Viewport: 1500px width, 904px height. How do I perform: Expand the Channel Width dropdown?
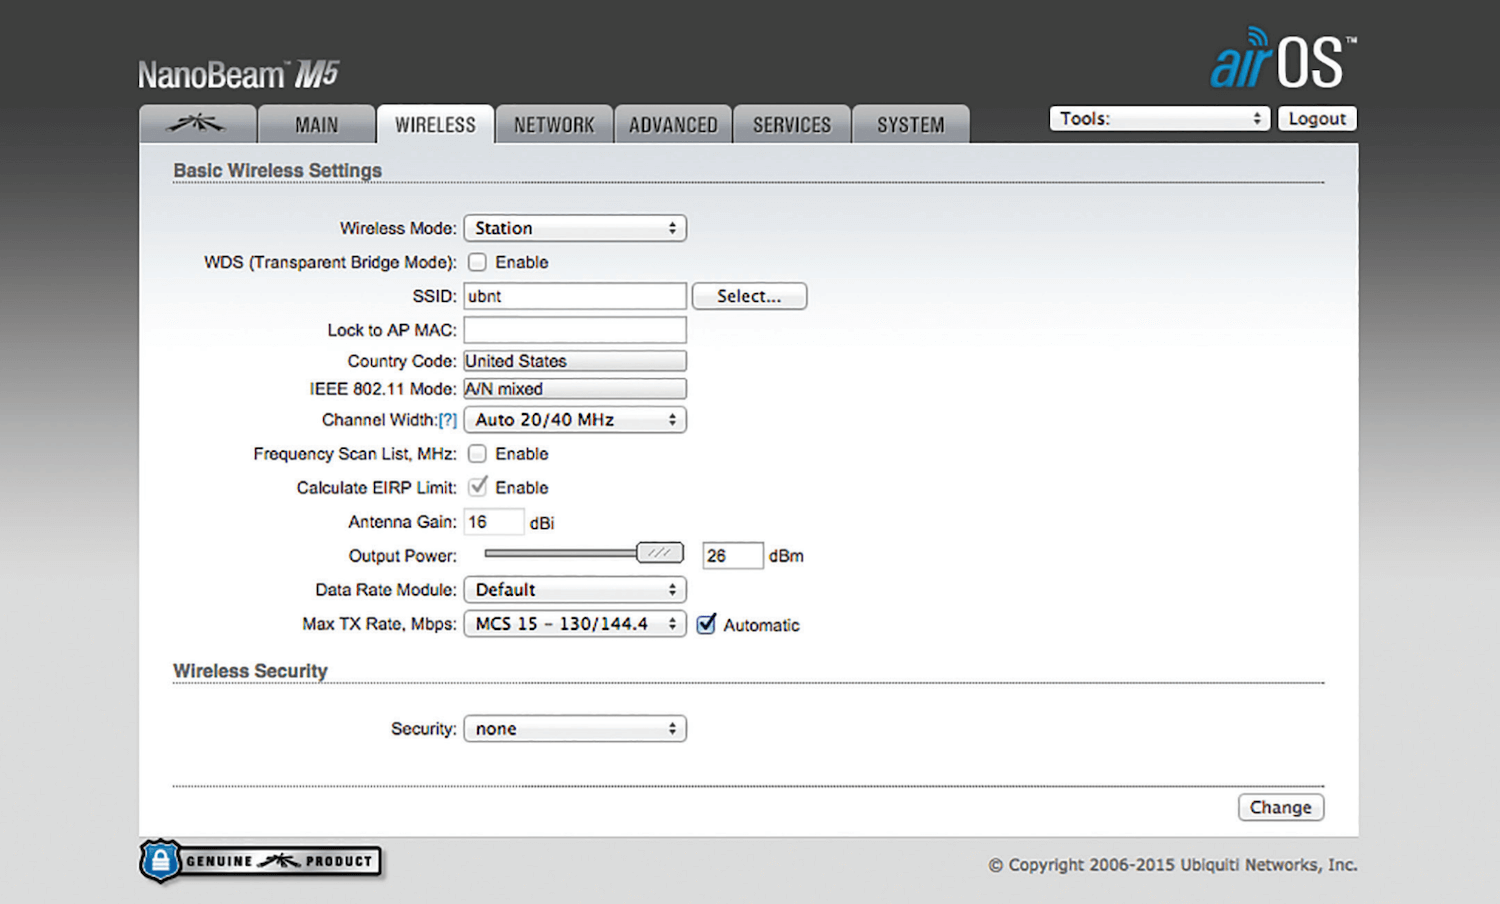[575, 420]
